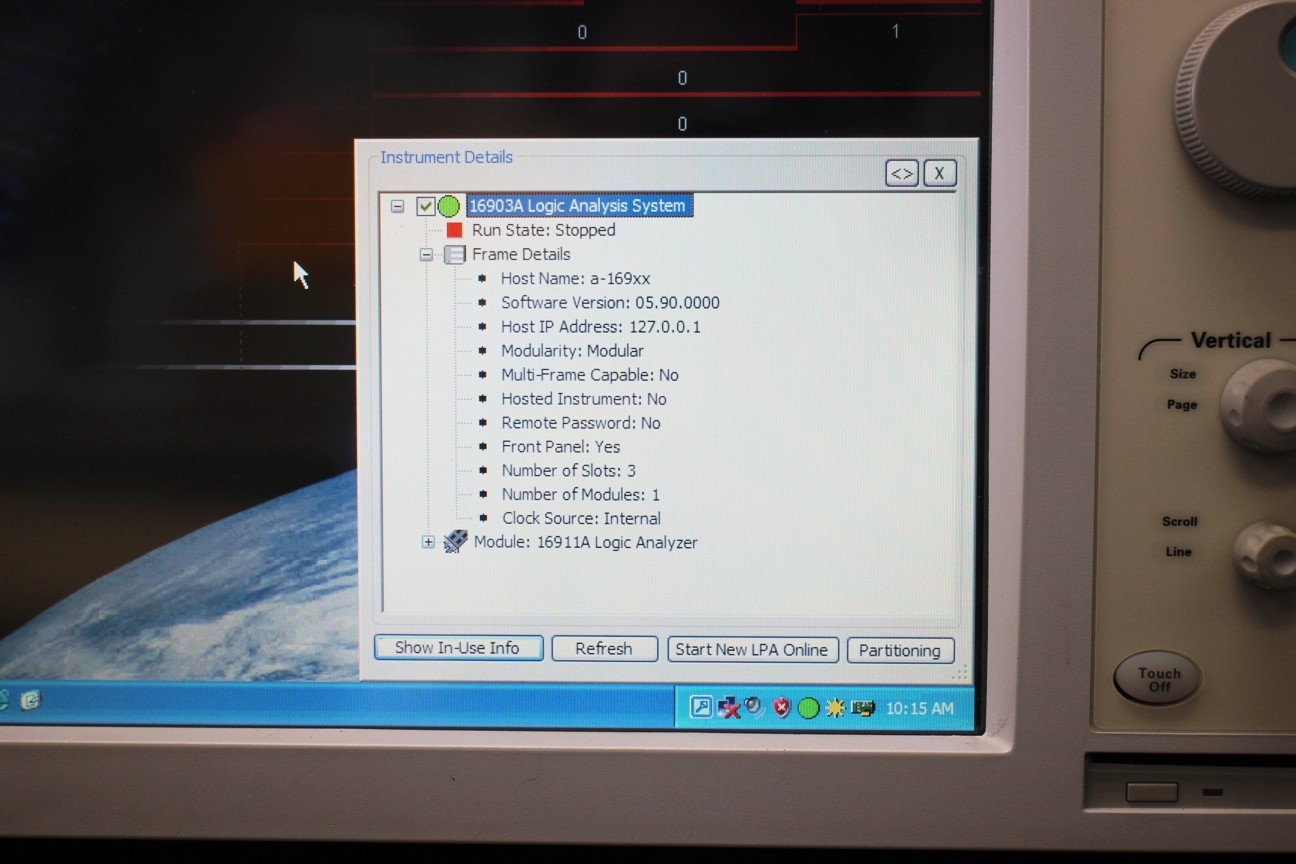Select Run State: Stopped row

tap(544, 230)
